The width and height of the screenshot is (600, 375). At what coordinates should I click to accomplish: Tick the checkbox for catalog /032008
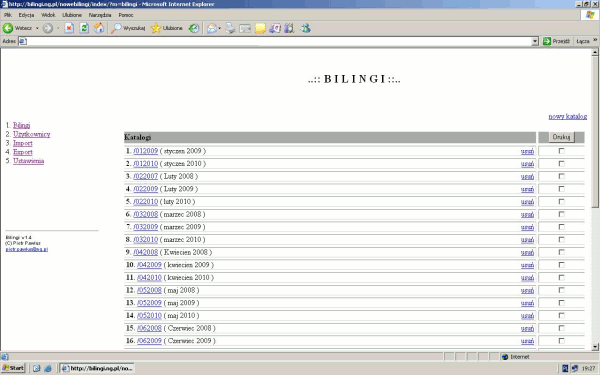coord(561,214)
